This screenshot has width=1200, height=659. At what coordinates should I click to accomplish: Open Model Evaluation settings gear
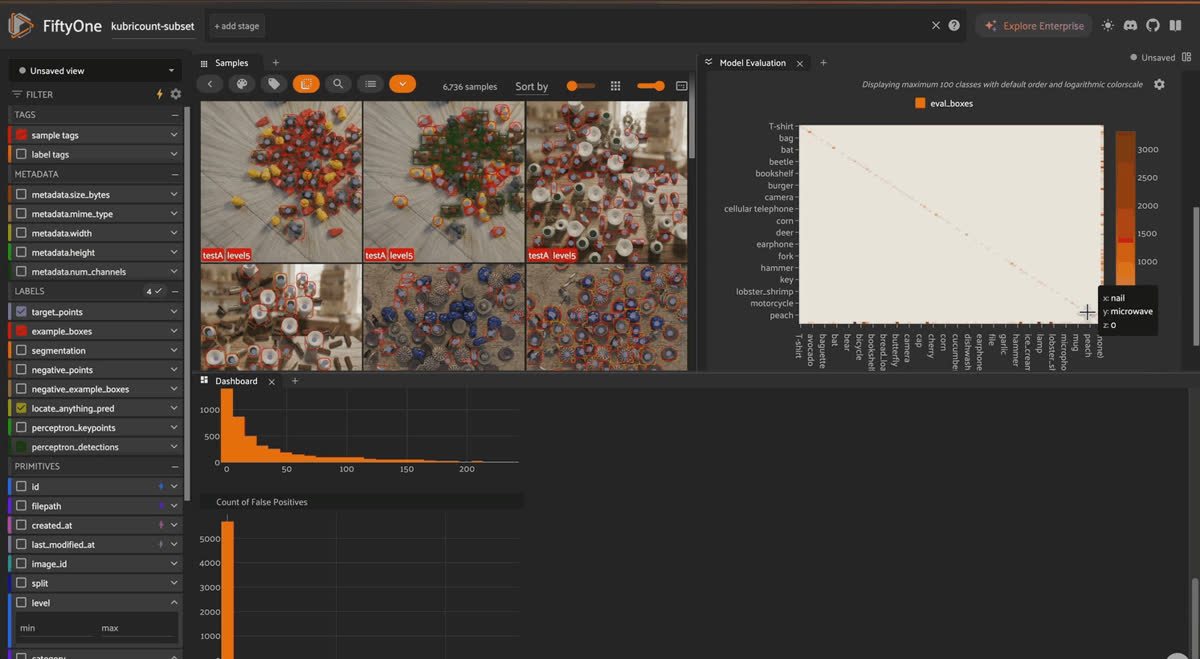pos(1159,85)
